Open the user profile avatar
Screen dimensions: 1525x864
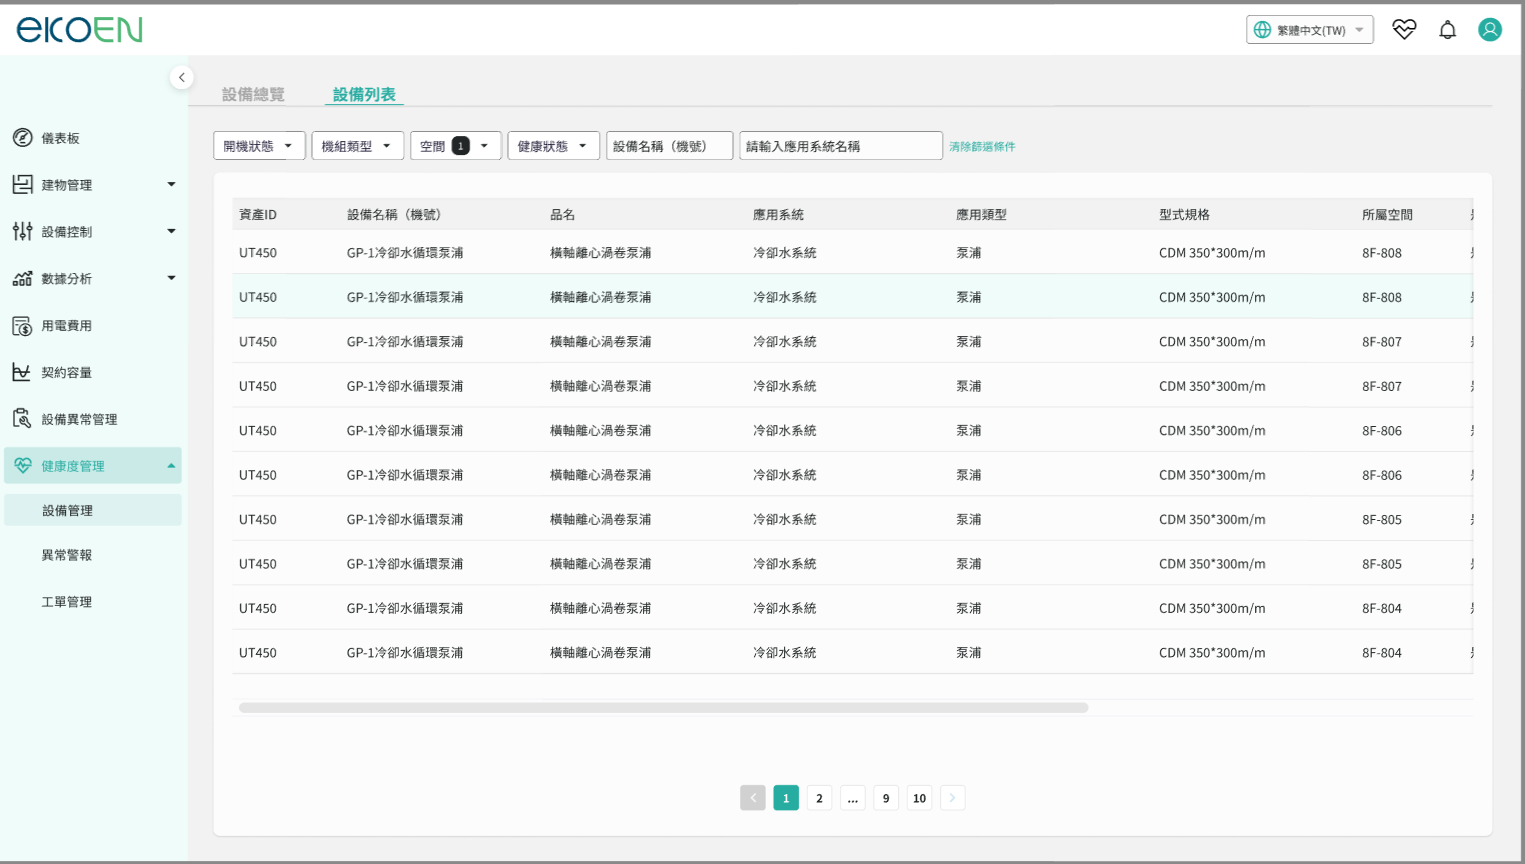coord(1489,30)
